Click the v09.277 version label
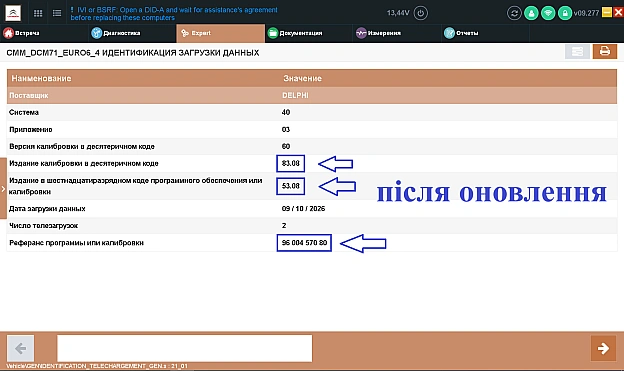Image resolution: width=624 pixels, height=371 pixels. [586, 13]
